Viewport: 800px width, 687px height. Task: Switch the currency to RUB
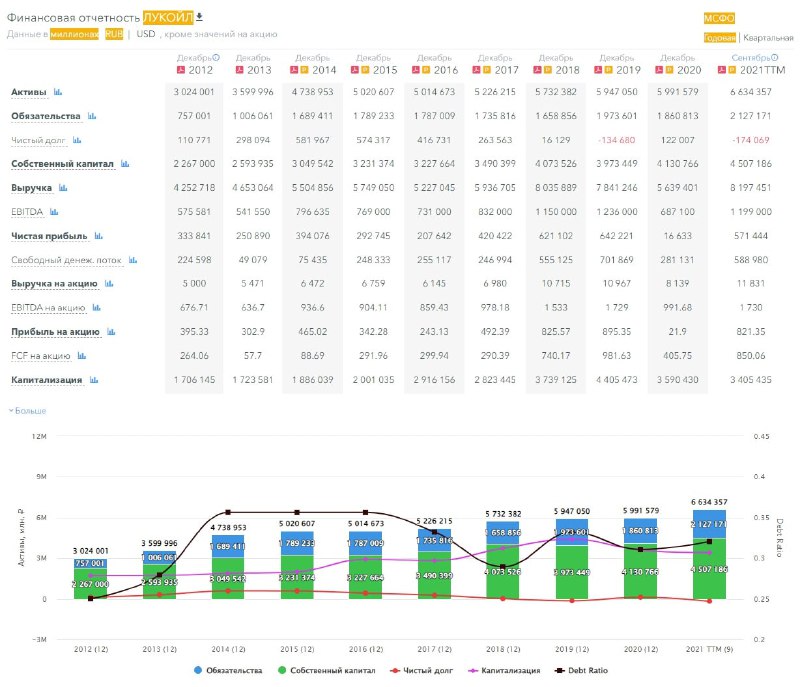[x=114, y=34]
